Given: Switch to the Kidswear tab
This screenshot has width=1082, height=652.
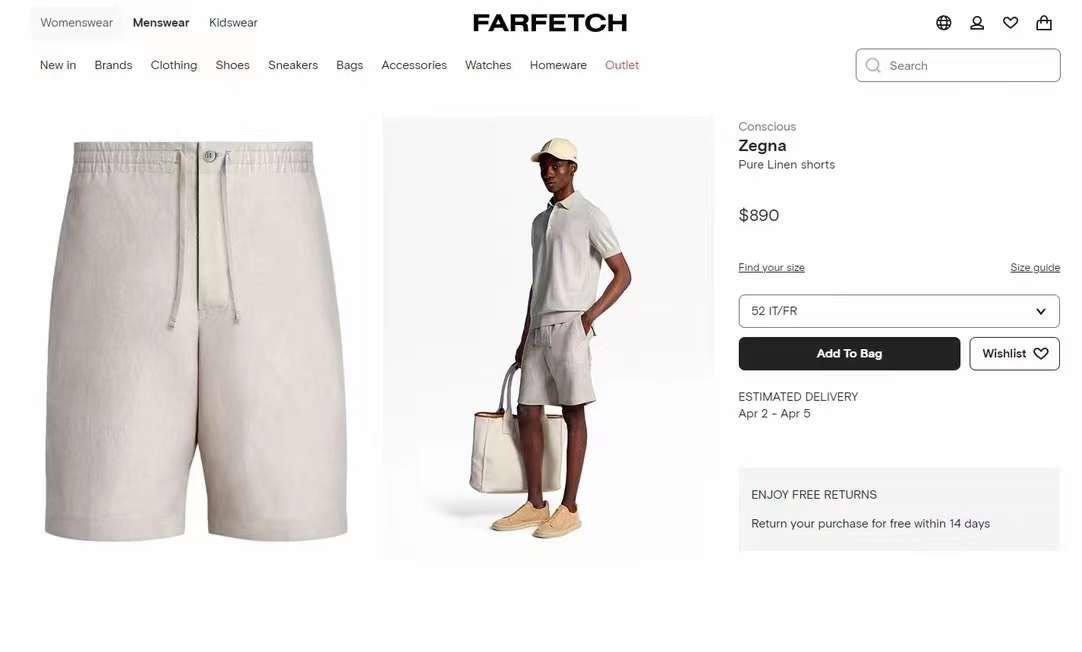Looking at the screenshot, I should click(233, 23).
